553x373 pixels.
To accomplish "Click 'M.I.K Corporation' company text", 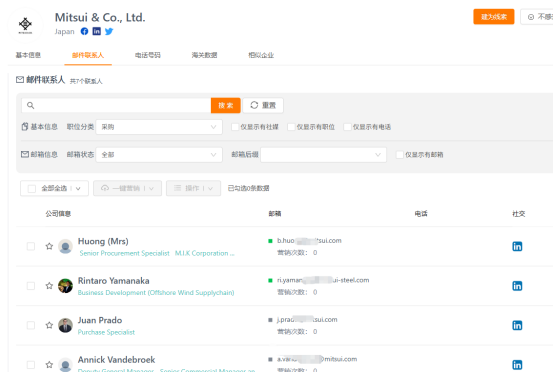I will click(x=205, y=253).
